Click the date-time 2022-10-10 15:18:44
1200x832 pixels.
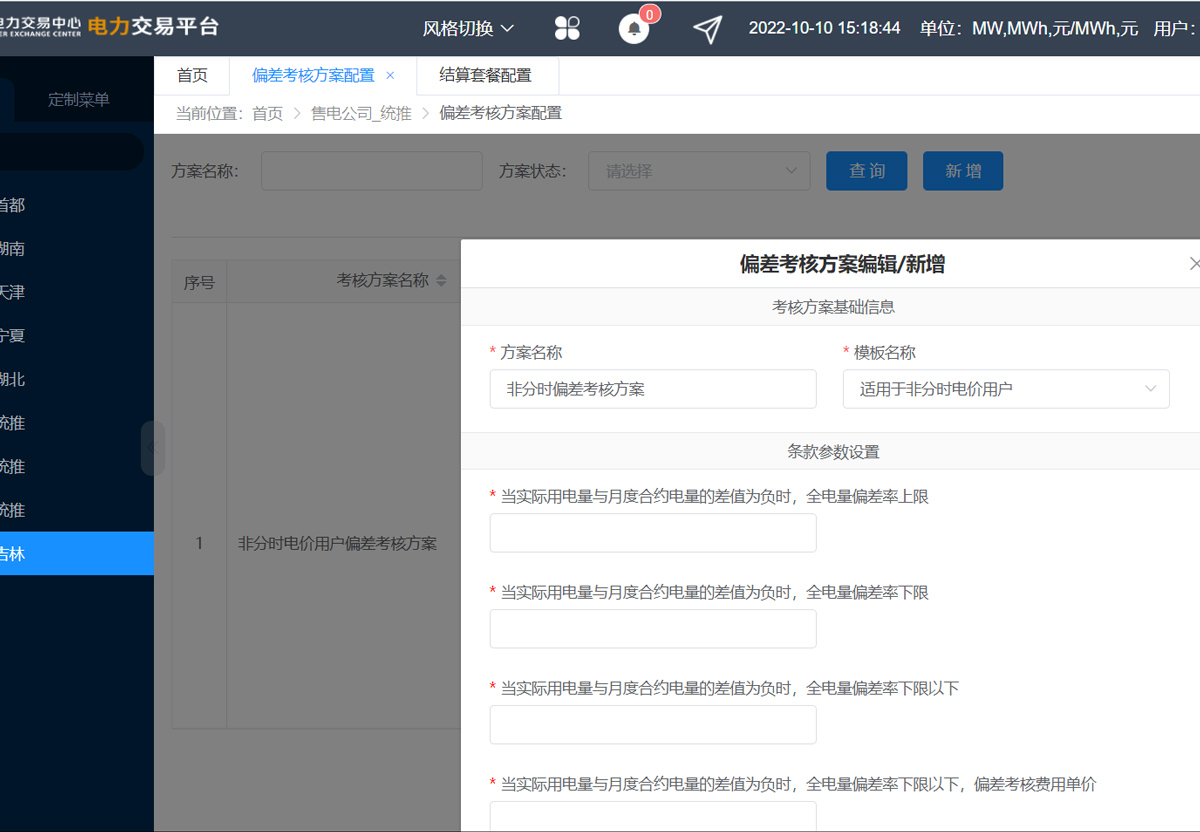click(825, 28)
